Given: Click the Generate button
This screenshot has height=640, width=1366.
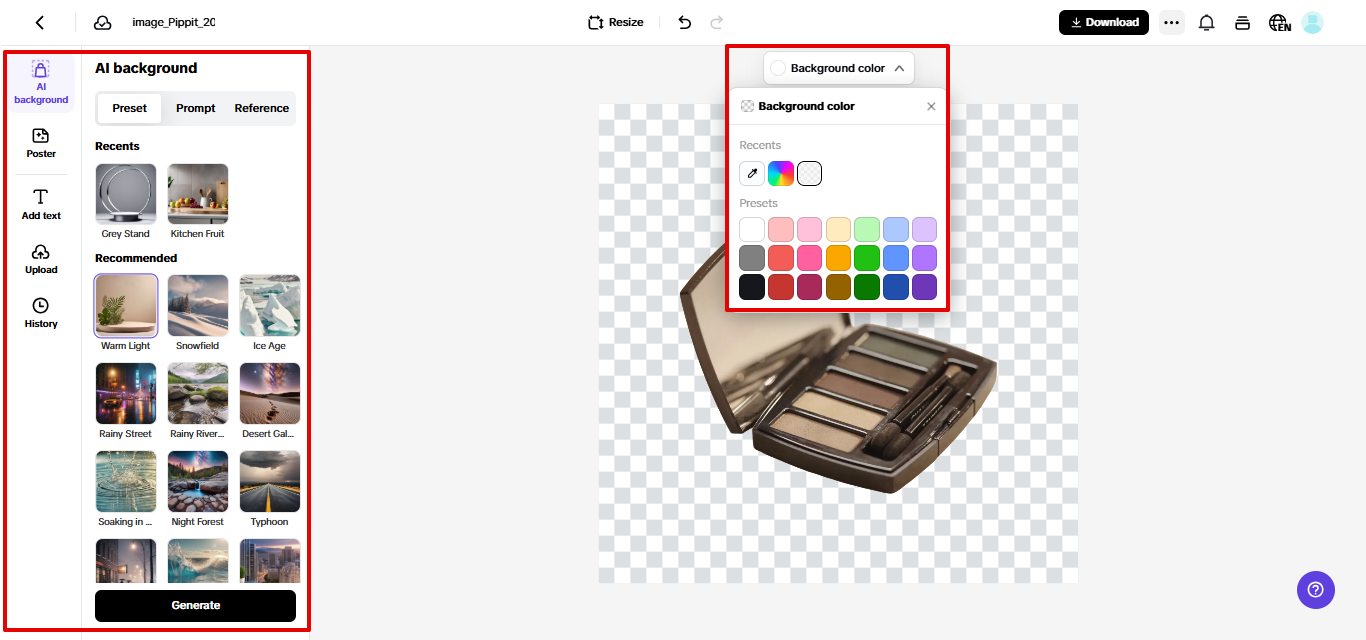Looking at the screenshot, I should coord(195,605).
